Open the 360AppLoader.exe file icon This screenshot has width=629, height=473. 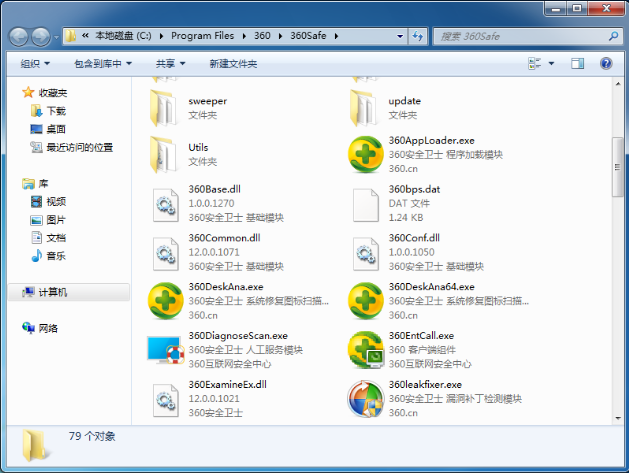pos(365,154)
